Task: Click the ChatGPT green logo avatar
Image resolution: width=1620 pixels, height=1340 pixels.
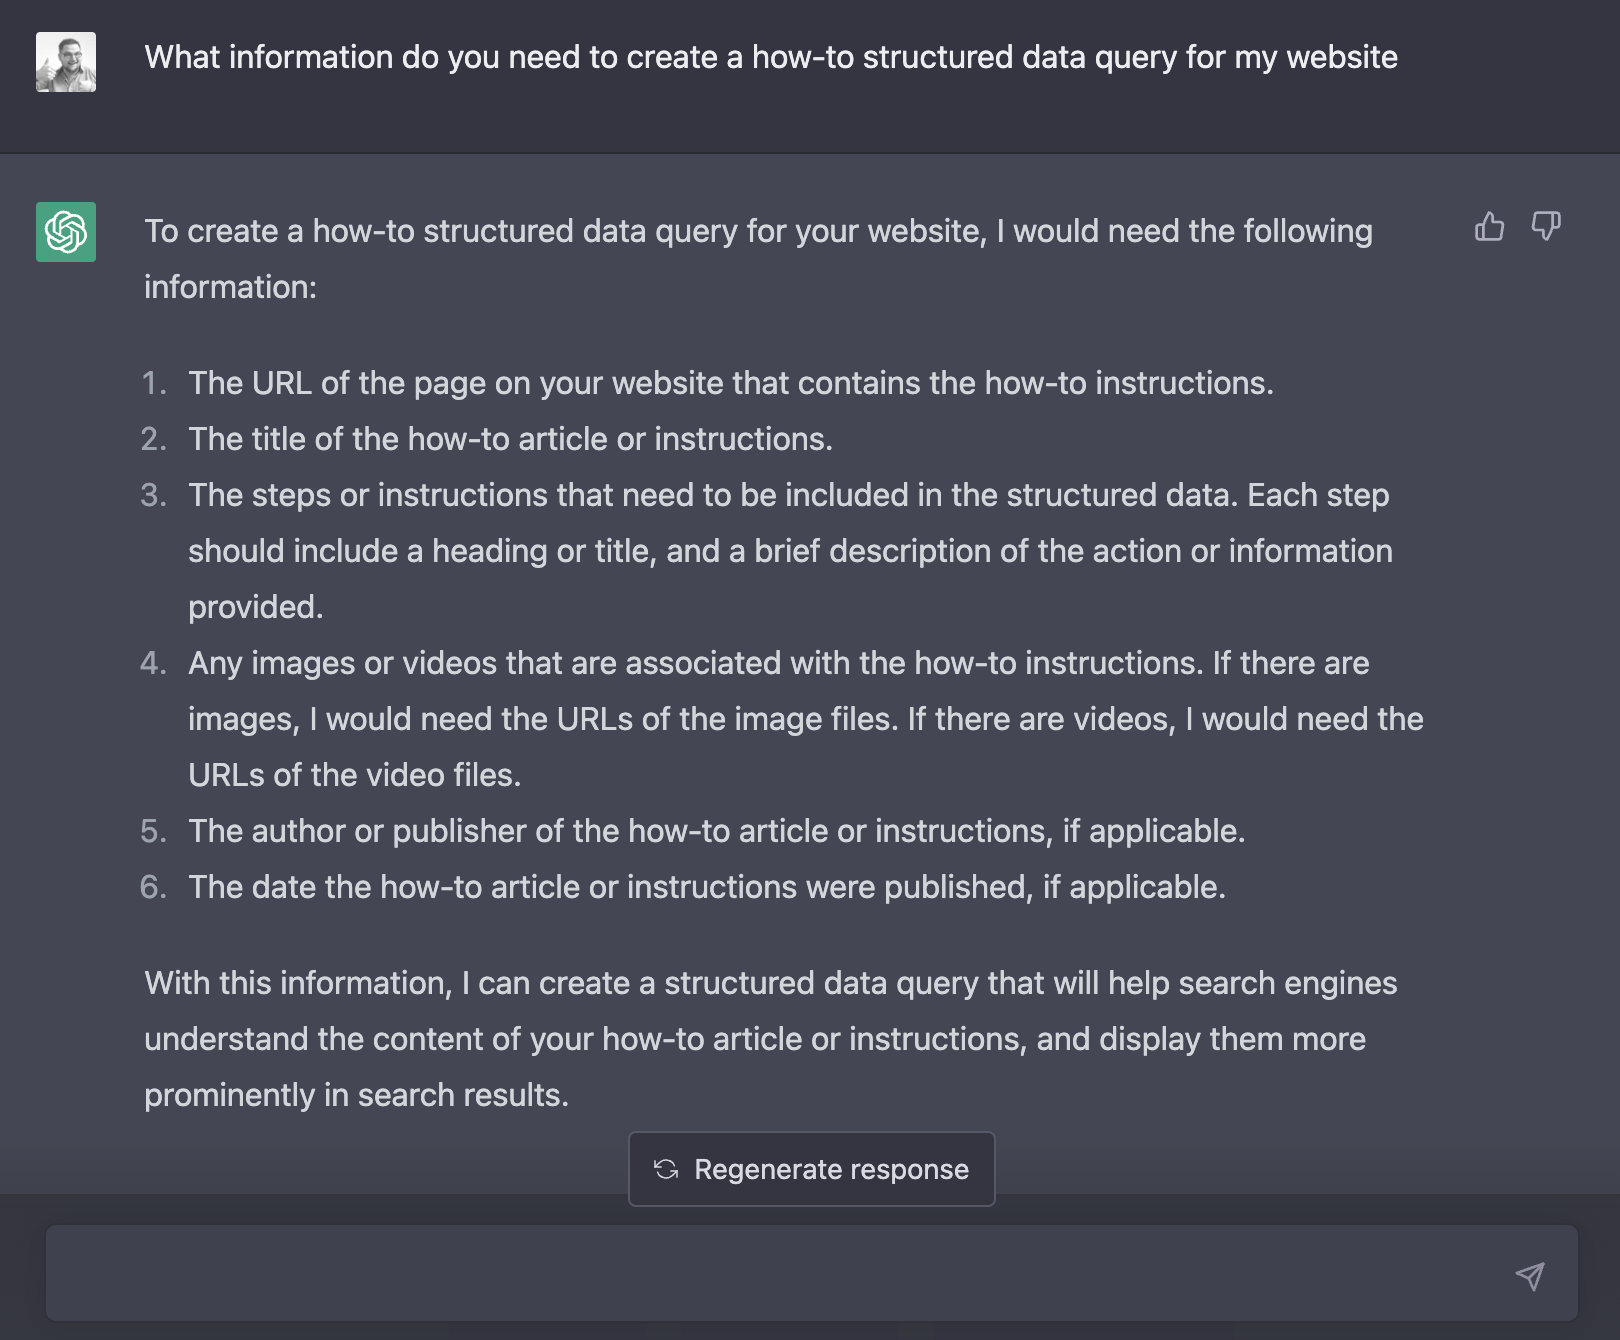Action: [65, 232]
